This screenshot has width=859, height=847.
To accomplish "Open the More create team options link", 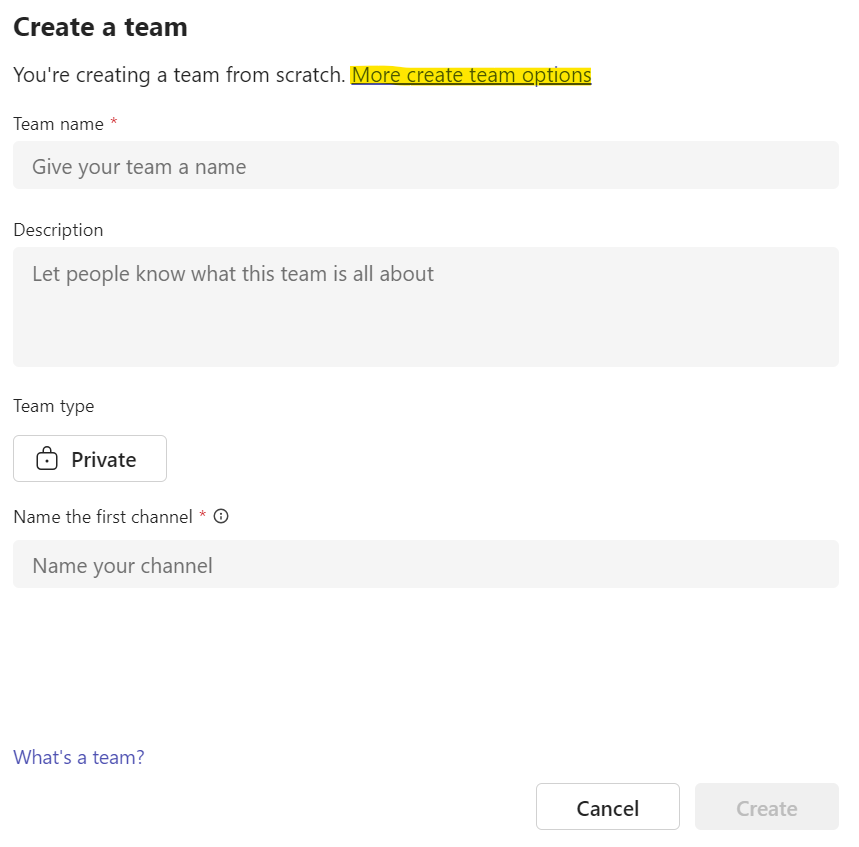I will (471, 75).
